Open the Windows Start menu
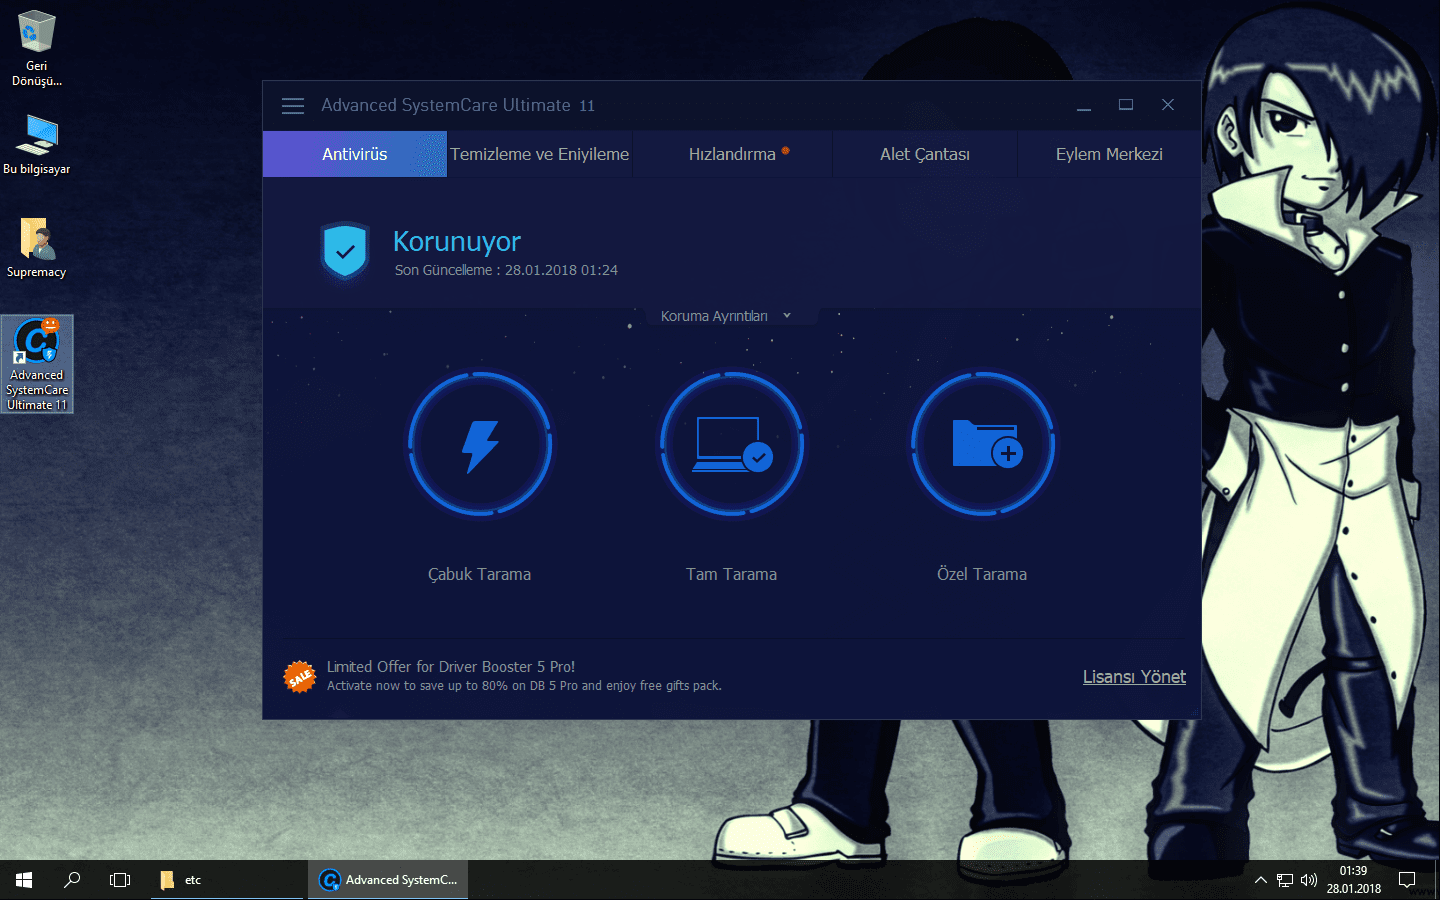The image size is (1440, 900). pos(24,880)
